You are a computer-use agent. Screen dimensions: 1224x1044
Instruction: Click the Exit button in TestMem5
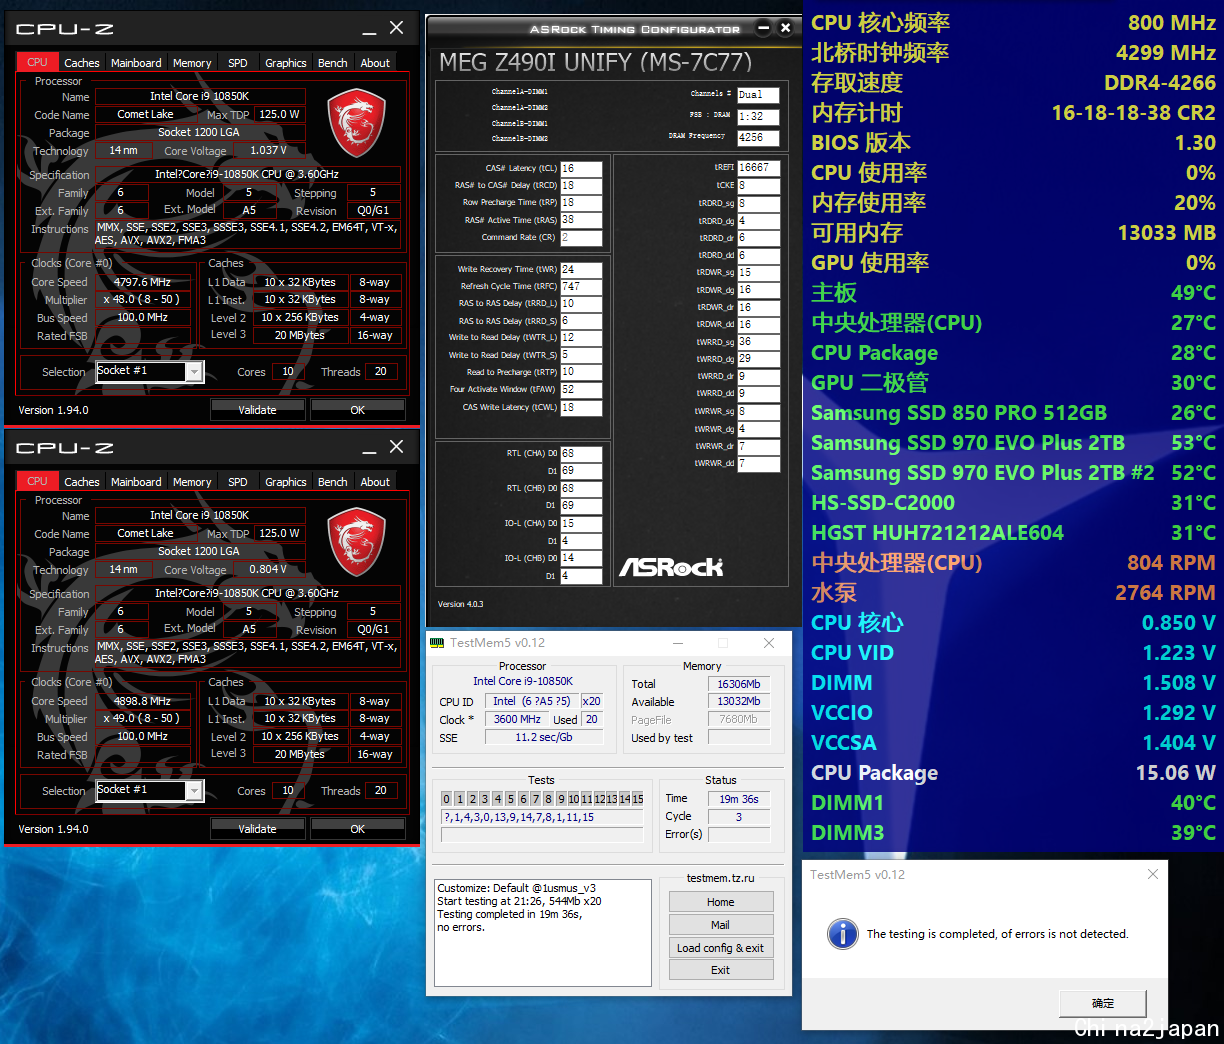[721, 970]
